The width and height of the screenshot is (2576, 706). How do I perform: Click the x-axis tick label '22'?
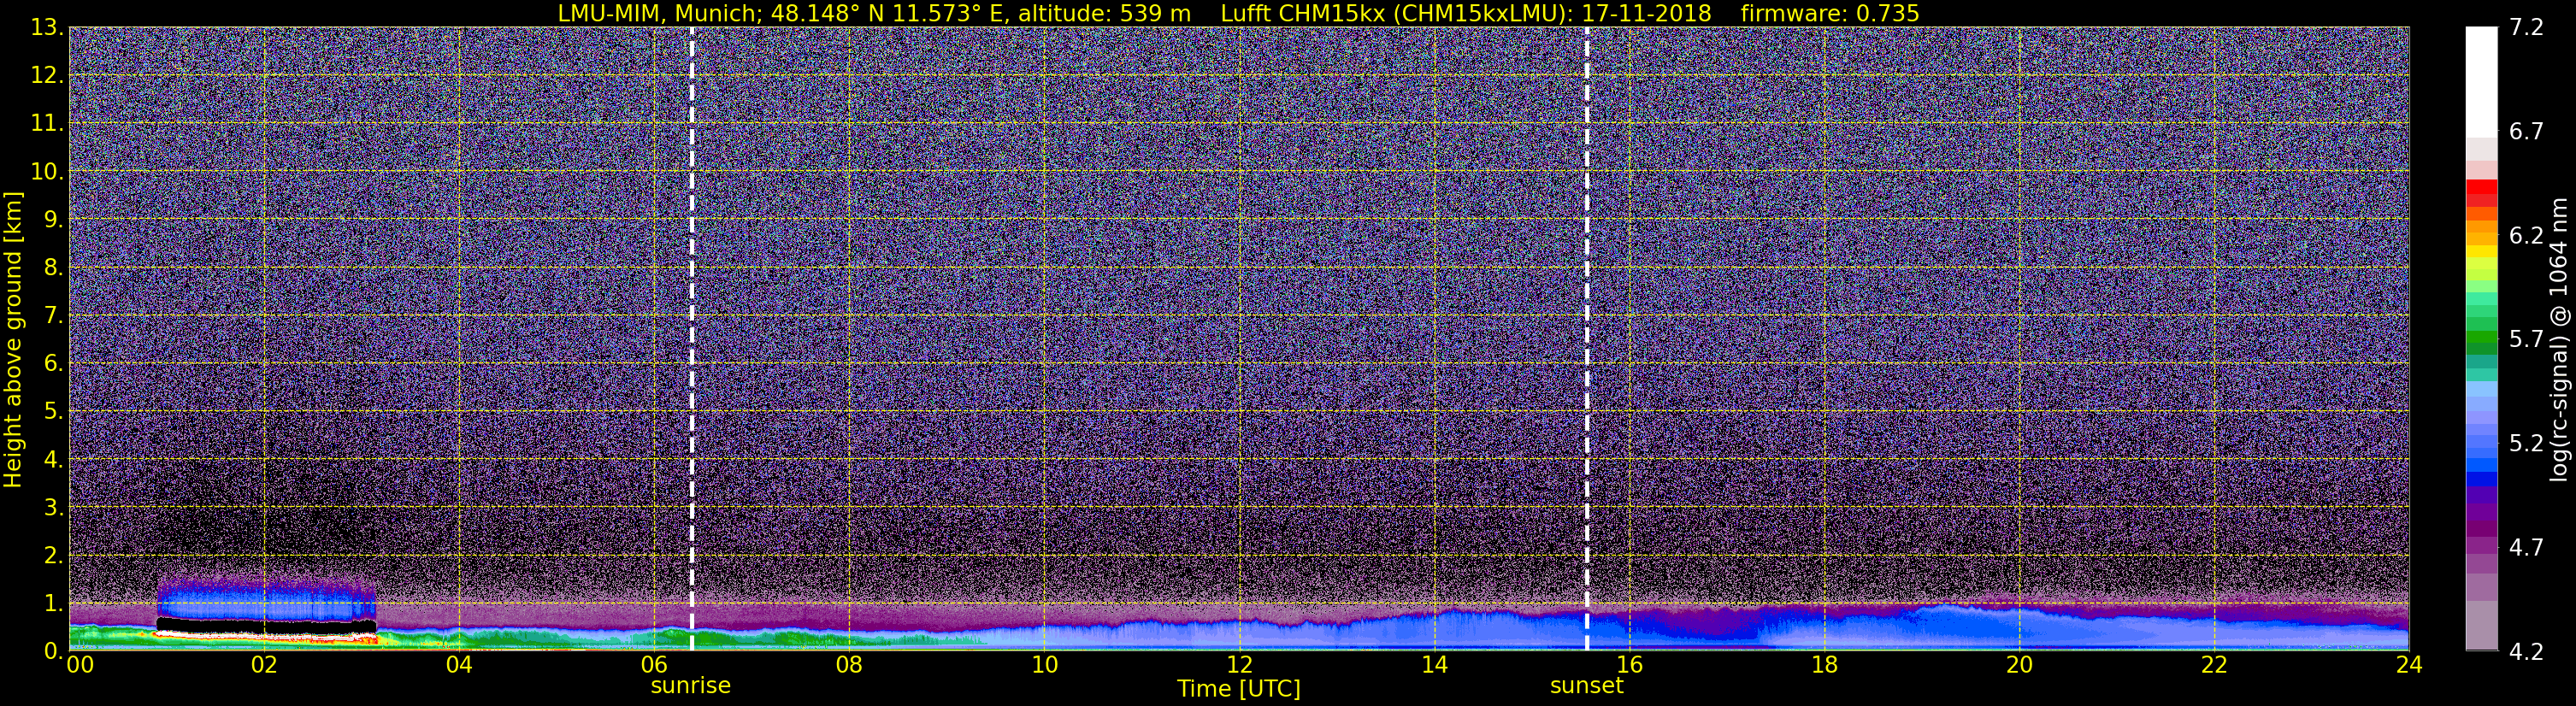[2214, 665]
